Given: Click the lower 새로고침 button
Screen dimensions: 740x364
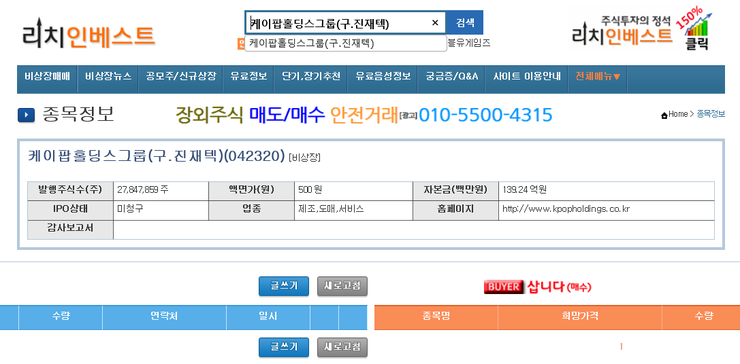Looking at the screenshot, I should pyautogui.click(x=342, y=347).
